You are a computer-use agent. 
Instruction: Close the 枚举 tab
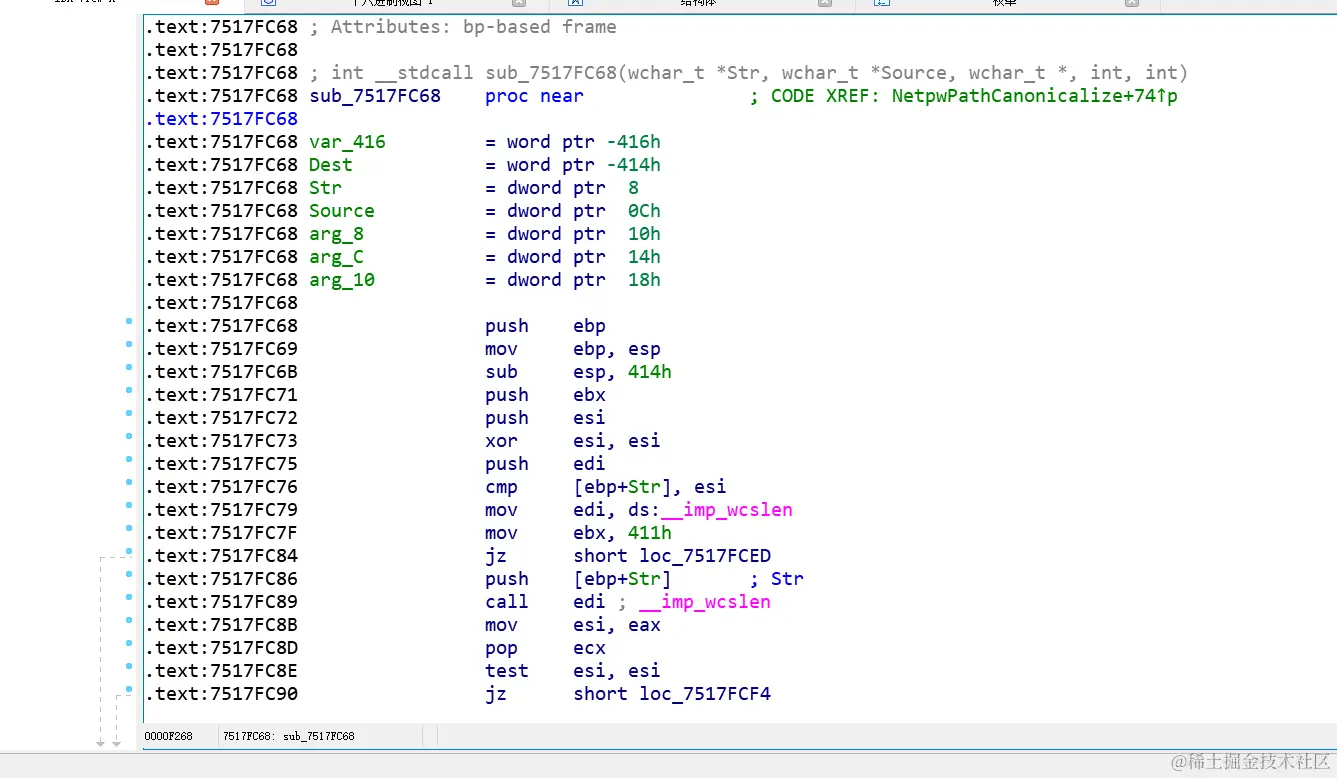[1132, 3]
